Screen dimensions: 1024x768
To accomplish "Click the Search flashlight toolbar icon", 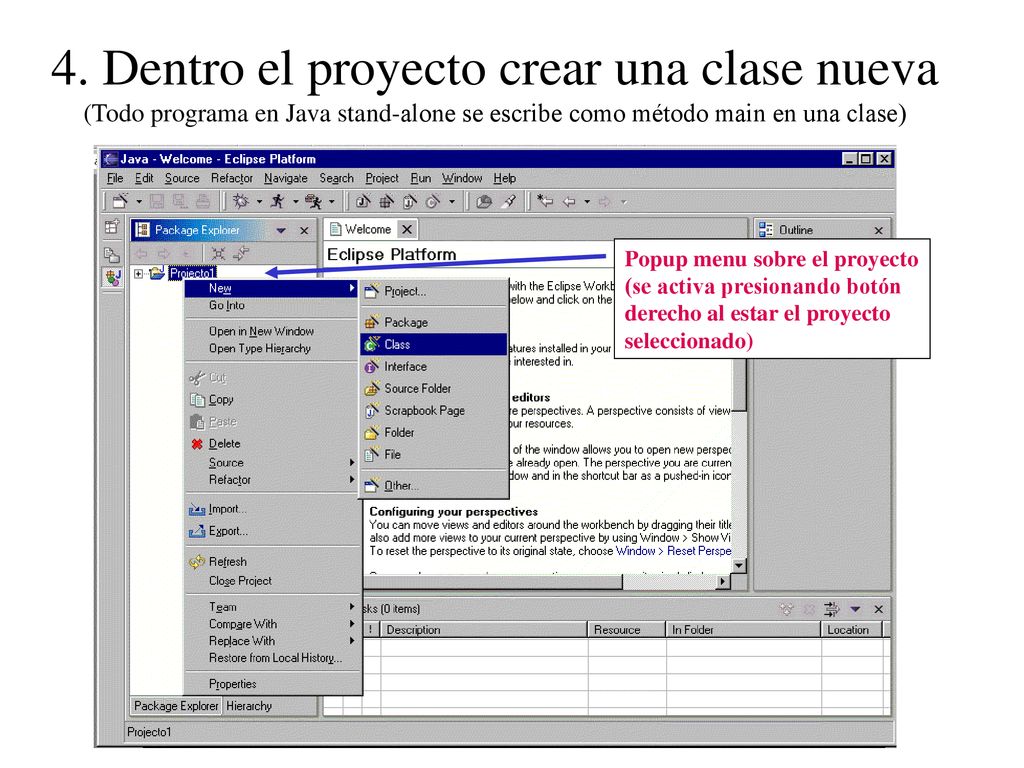I will click(509, 201).
